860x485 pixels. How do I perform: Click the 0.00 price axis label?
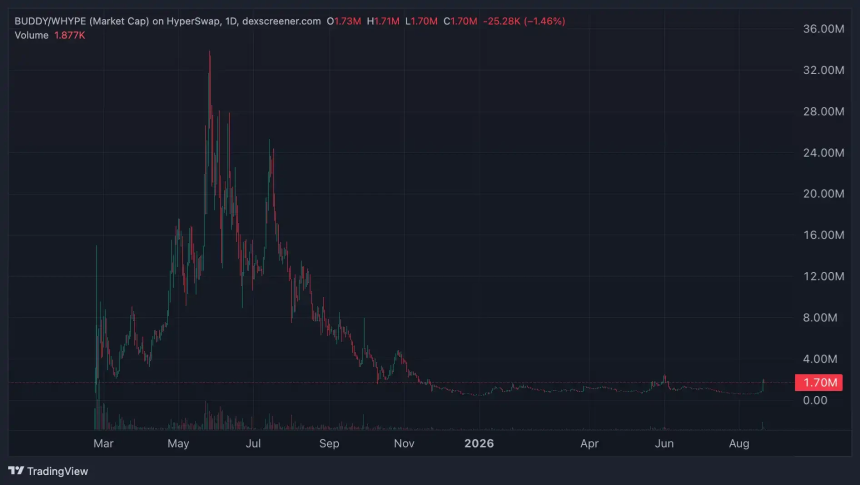815,401
